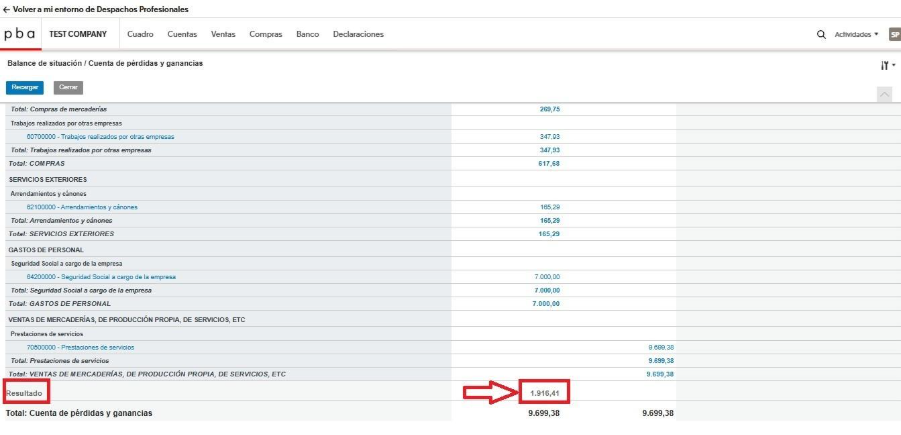Click the Recargar button
Image resolution: width=901 pixels, height=435 pixels.
coord(25,87)
